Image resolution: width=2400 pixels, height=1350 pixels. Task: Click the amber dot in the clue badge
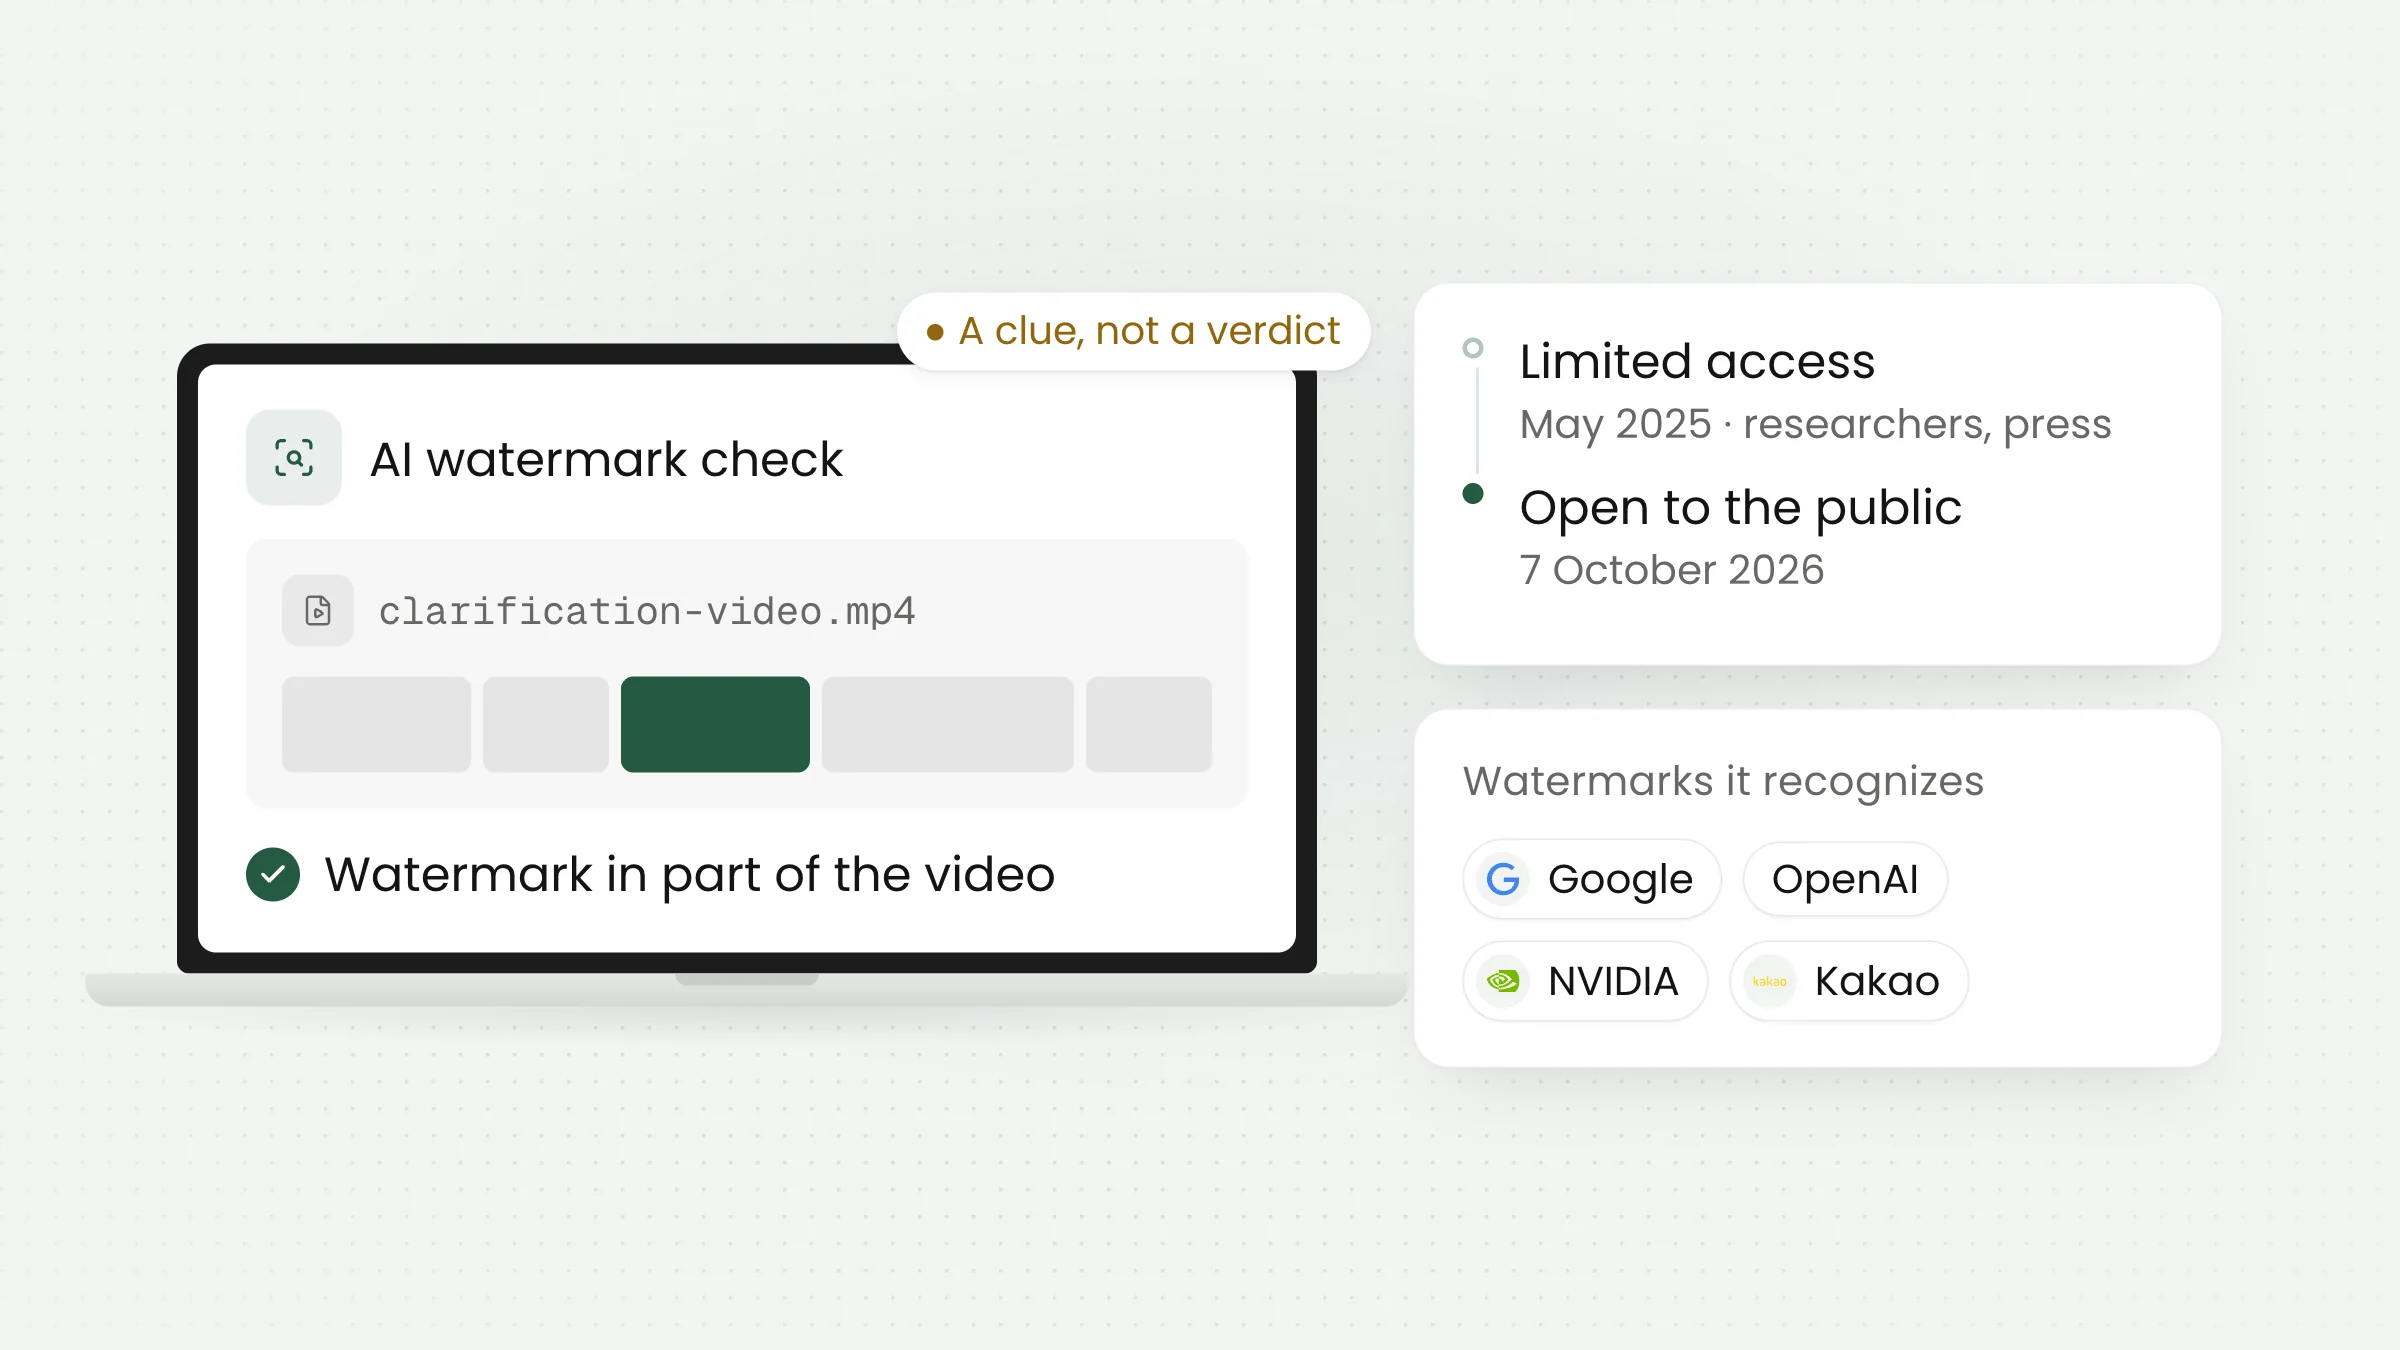(935, 332)
